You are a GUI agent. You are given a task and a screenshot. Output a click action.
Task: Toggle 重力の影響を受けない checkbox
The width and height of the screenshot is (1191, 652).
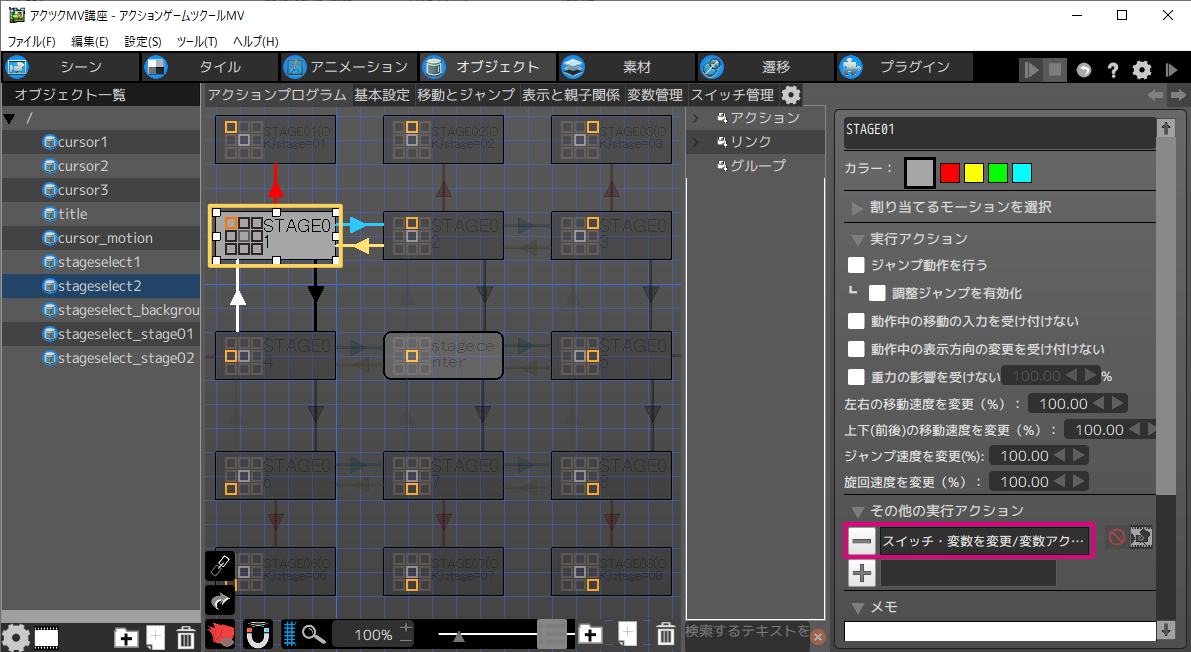(856, 377)
